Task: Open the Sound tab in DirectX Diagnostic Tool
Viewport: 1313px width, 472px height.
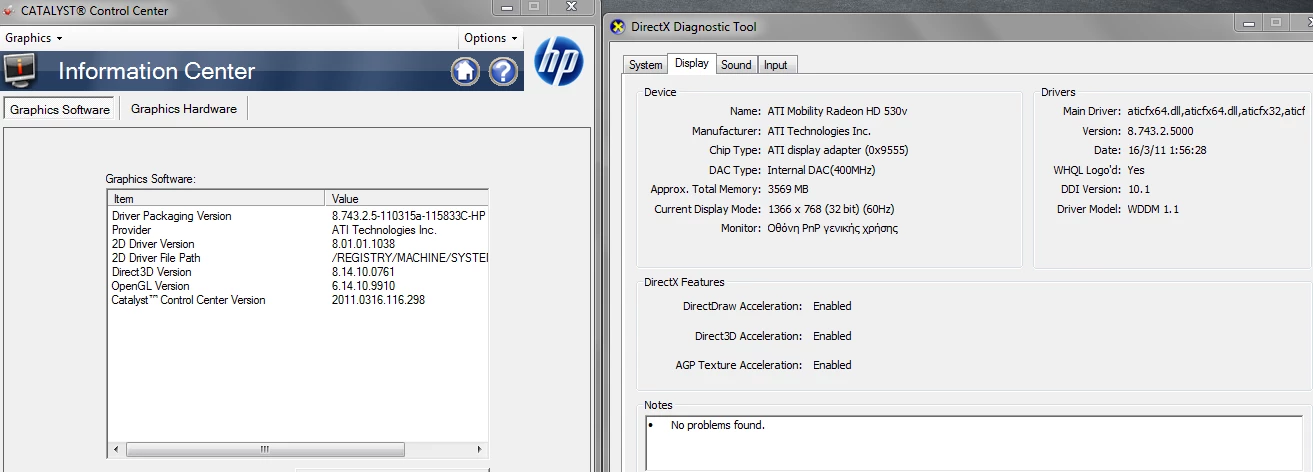Action: [736, 65]
